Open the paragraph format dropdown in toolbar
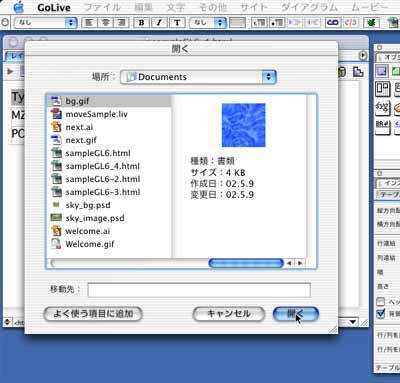This screenshot has width=400, height=383. [x=45, y=23]
